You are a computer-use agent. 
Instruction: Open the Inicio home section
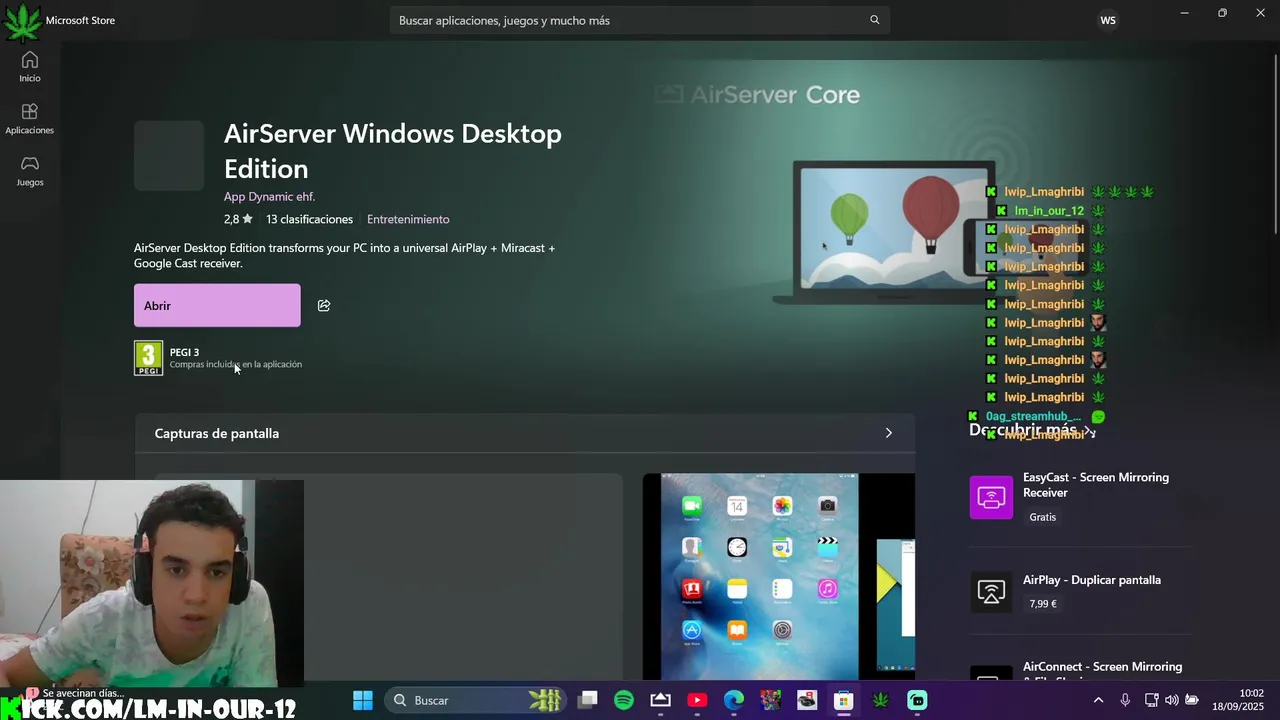30,66
